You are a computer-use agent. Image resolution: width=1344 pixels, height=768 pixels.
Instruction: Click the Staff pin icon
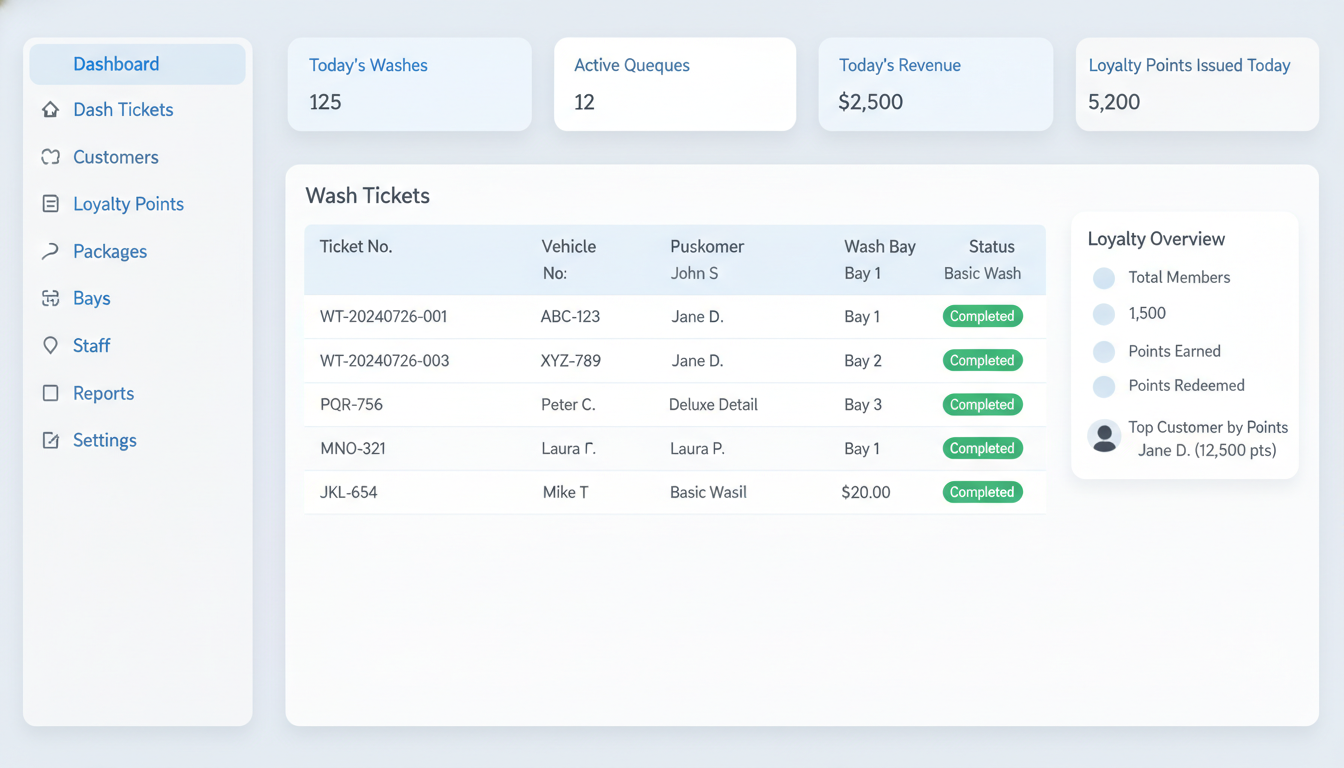[51, 345]
